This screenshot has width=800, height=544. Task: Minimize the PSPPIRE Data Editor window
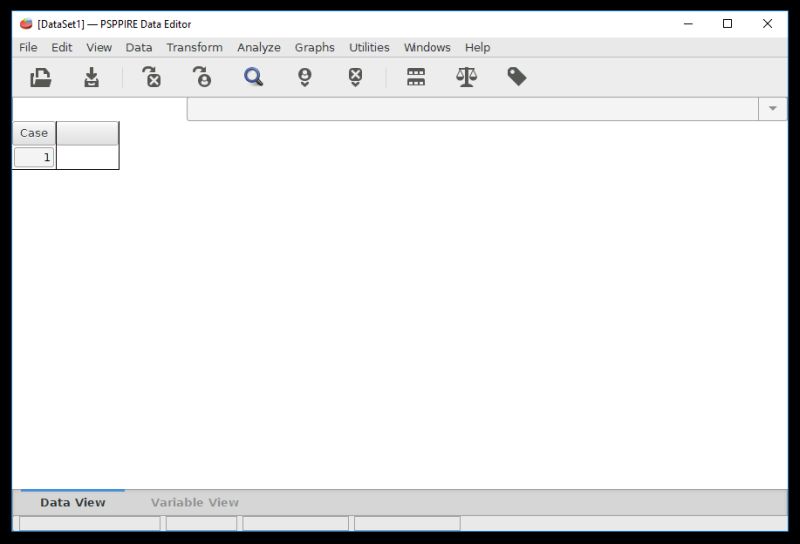click(688, 24)
